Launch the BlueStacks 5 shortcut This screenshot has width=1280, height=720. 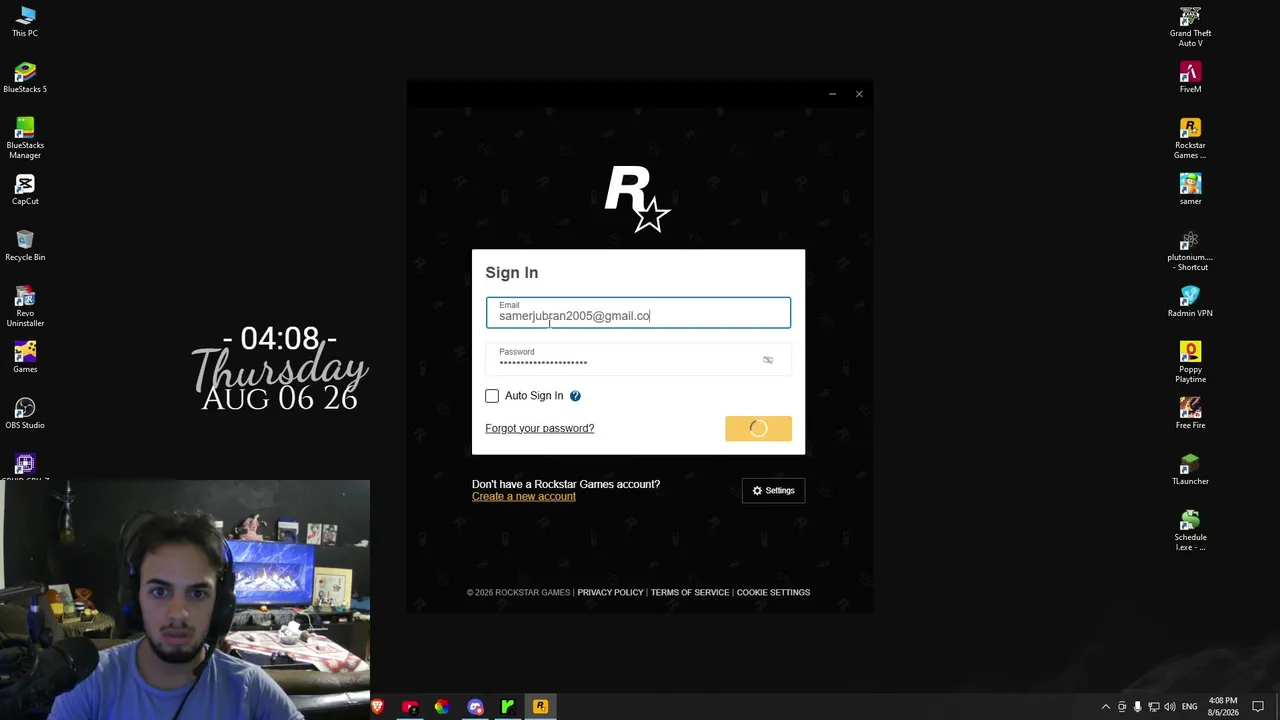pyautogui.click(x=25, y=78)
